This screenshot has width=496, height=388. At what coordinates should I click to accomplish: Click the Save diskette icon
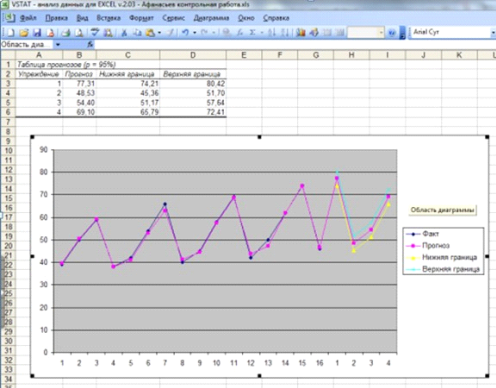pos(37,33)
